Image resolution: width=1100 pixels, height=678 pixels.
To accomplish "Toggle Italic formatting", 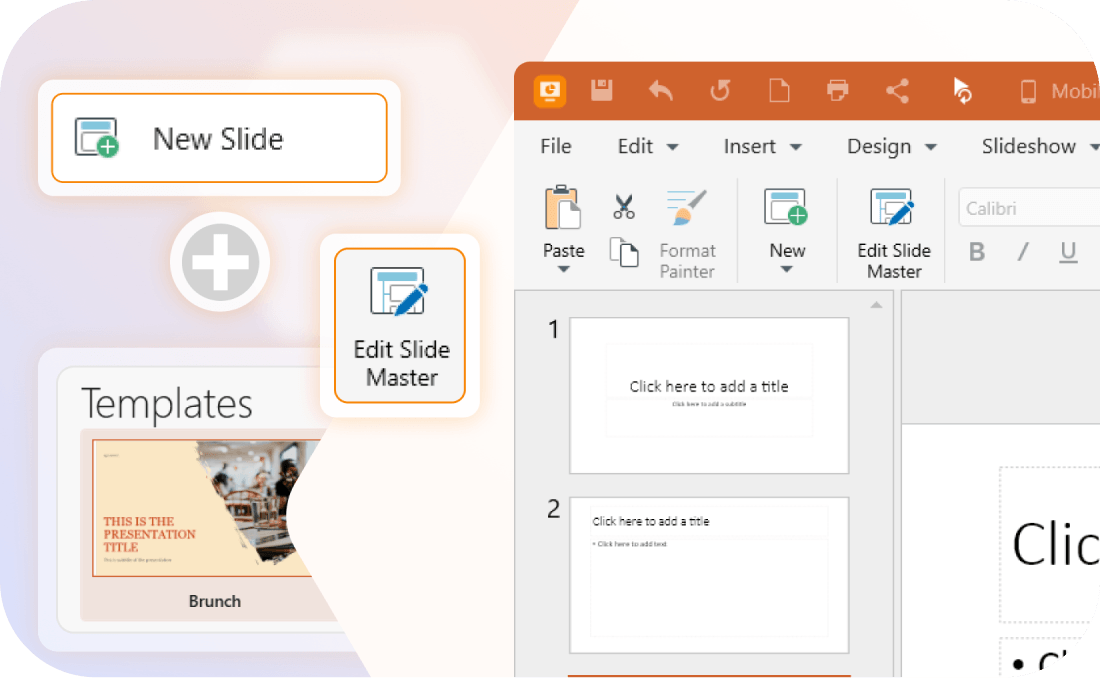I will pyautogui.click(x=1023, y=252).
